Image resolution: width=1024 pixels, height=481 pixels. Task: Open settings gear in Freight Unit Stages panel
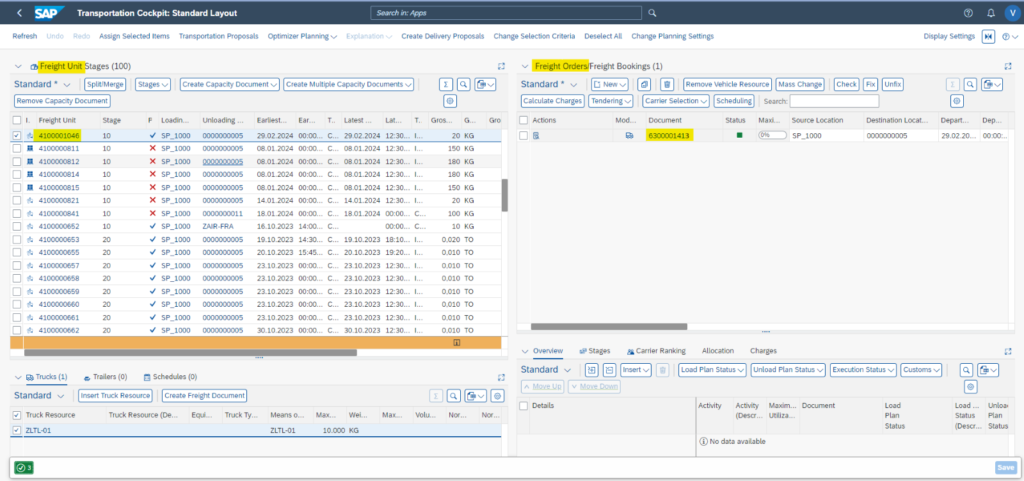tap(450, 101)
